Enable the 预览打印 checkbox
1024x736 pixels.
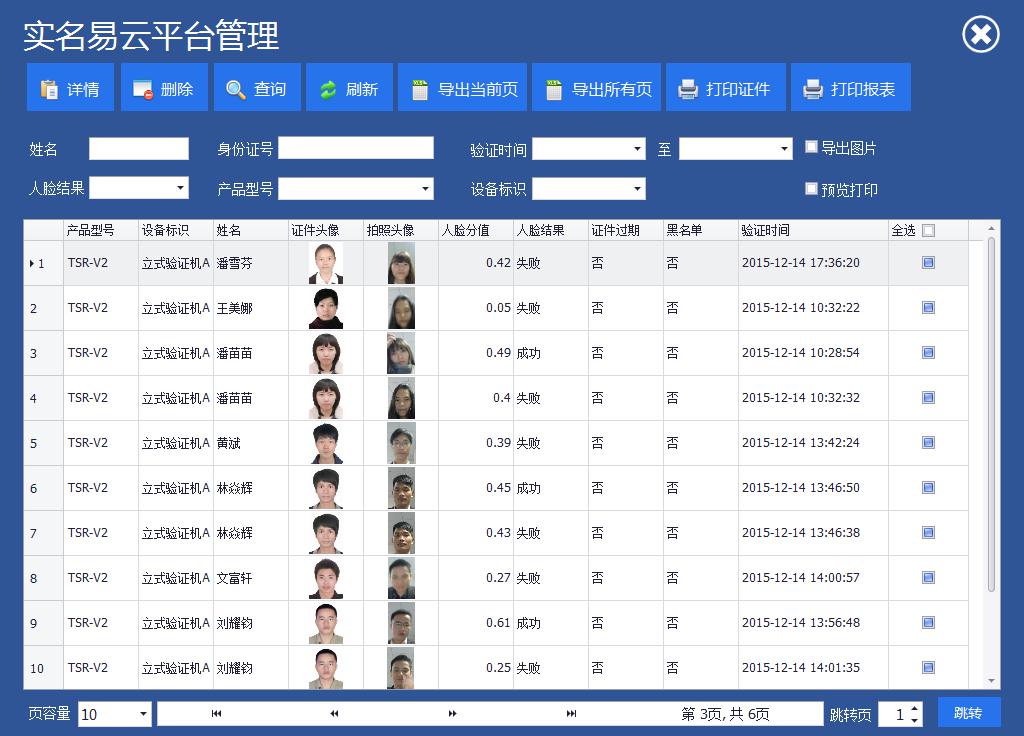pyautogui.click(x=811, y=189)
